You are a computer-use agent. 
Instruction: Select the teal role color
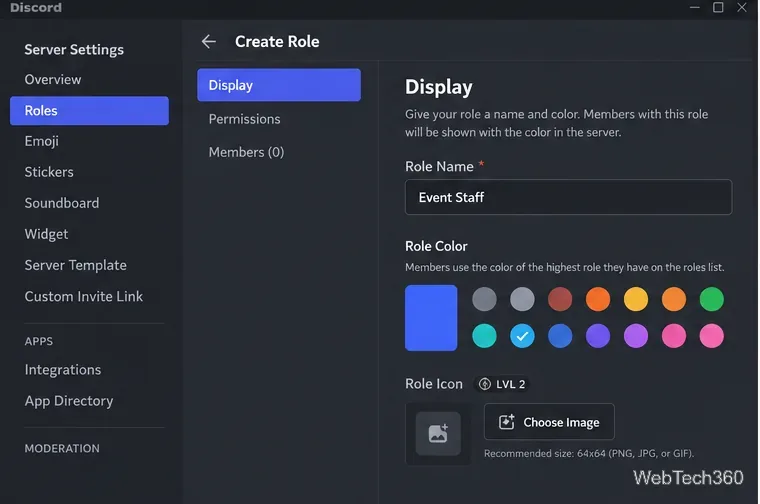point(484,336)
